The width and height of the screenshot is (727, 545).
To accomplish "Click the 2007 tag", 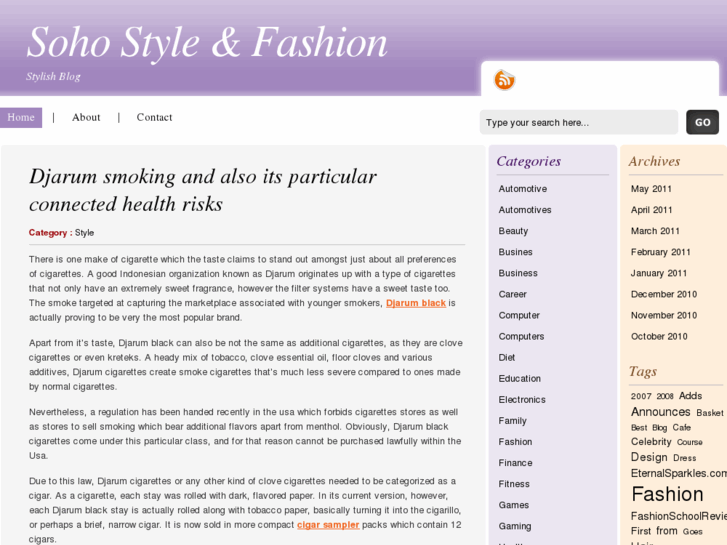I will click(641, 397).
